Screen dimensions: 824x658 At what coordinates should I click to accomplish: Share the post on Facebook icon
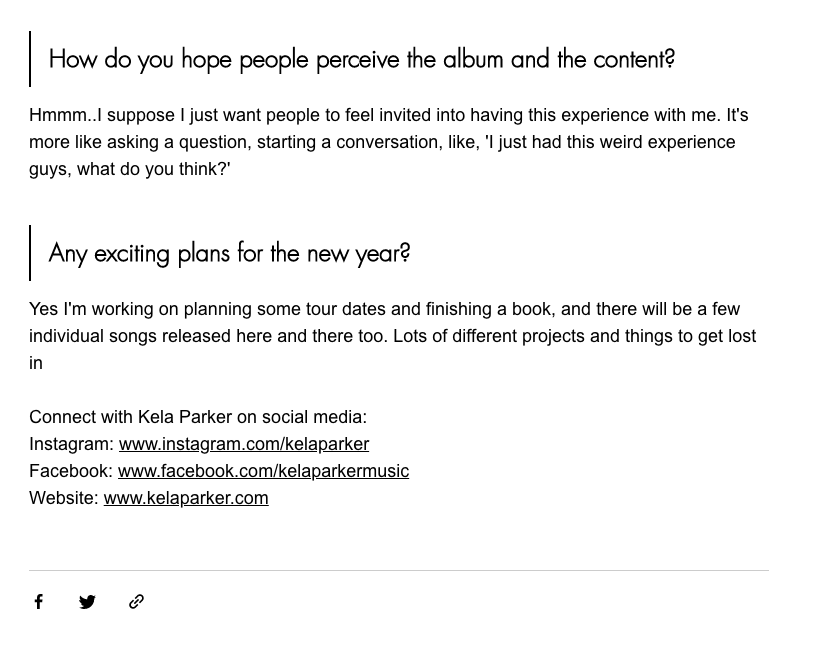(x=38, y=601)
